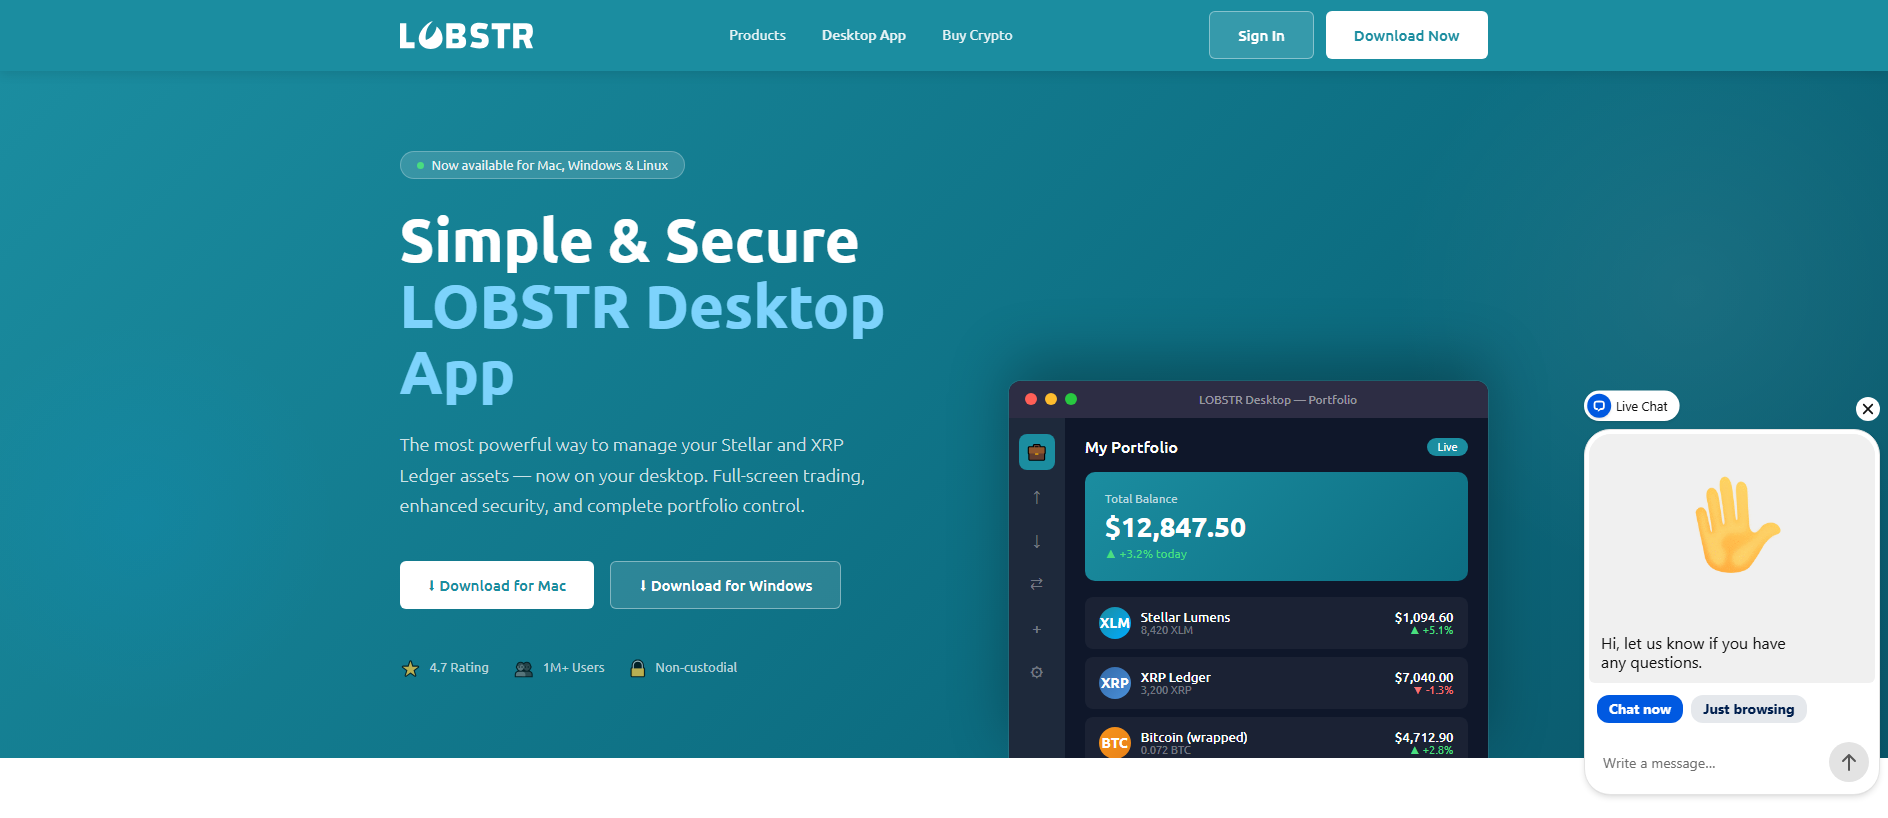1888x818 pixels.
Task: Click the Sign In button
Action: tap(1261, 35)
